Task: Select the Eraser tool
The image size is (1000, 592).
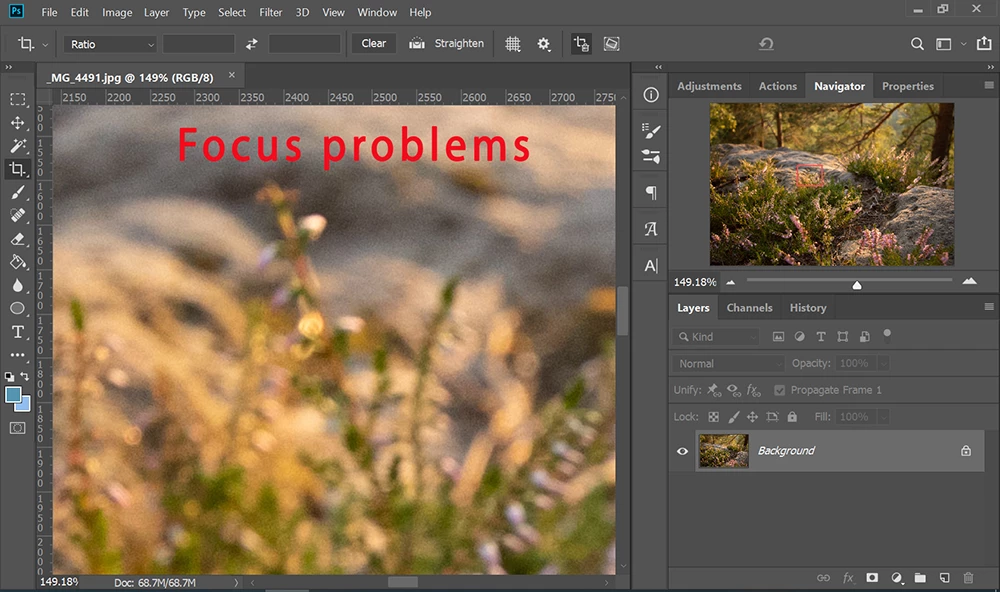Action: (x=18, y=239)
